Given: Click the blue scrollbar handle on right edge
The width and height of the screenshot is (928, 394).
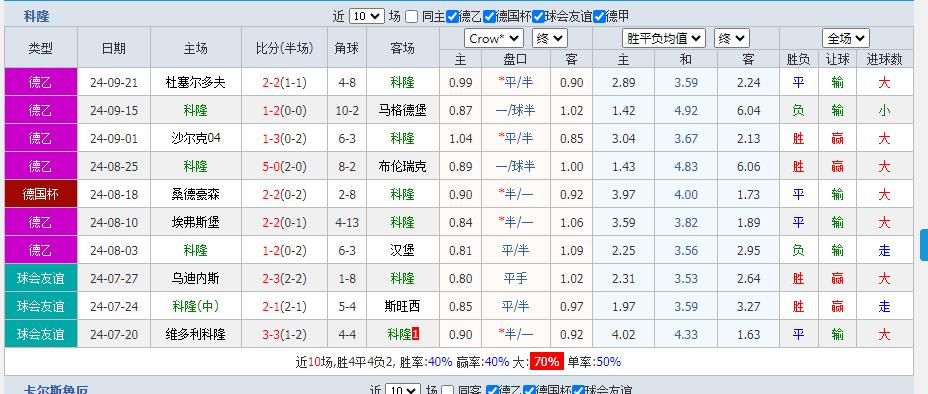Looking at the screenshot, I should click(924, 245).
